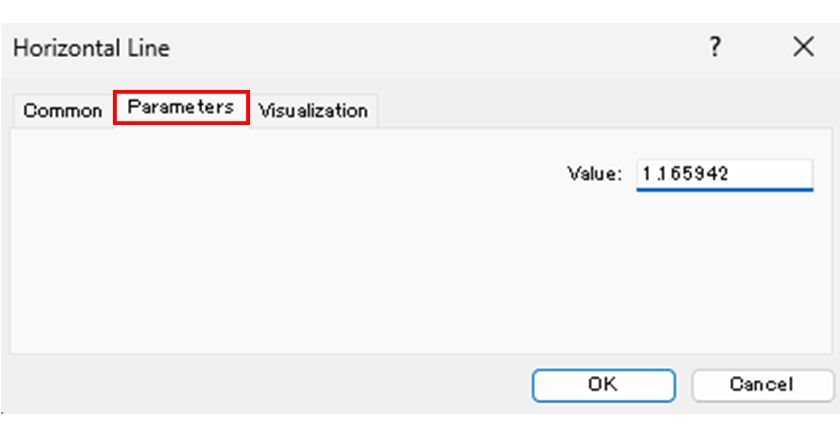Click the question mark help icon

click(715, 47)
